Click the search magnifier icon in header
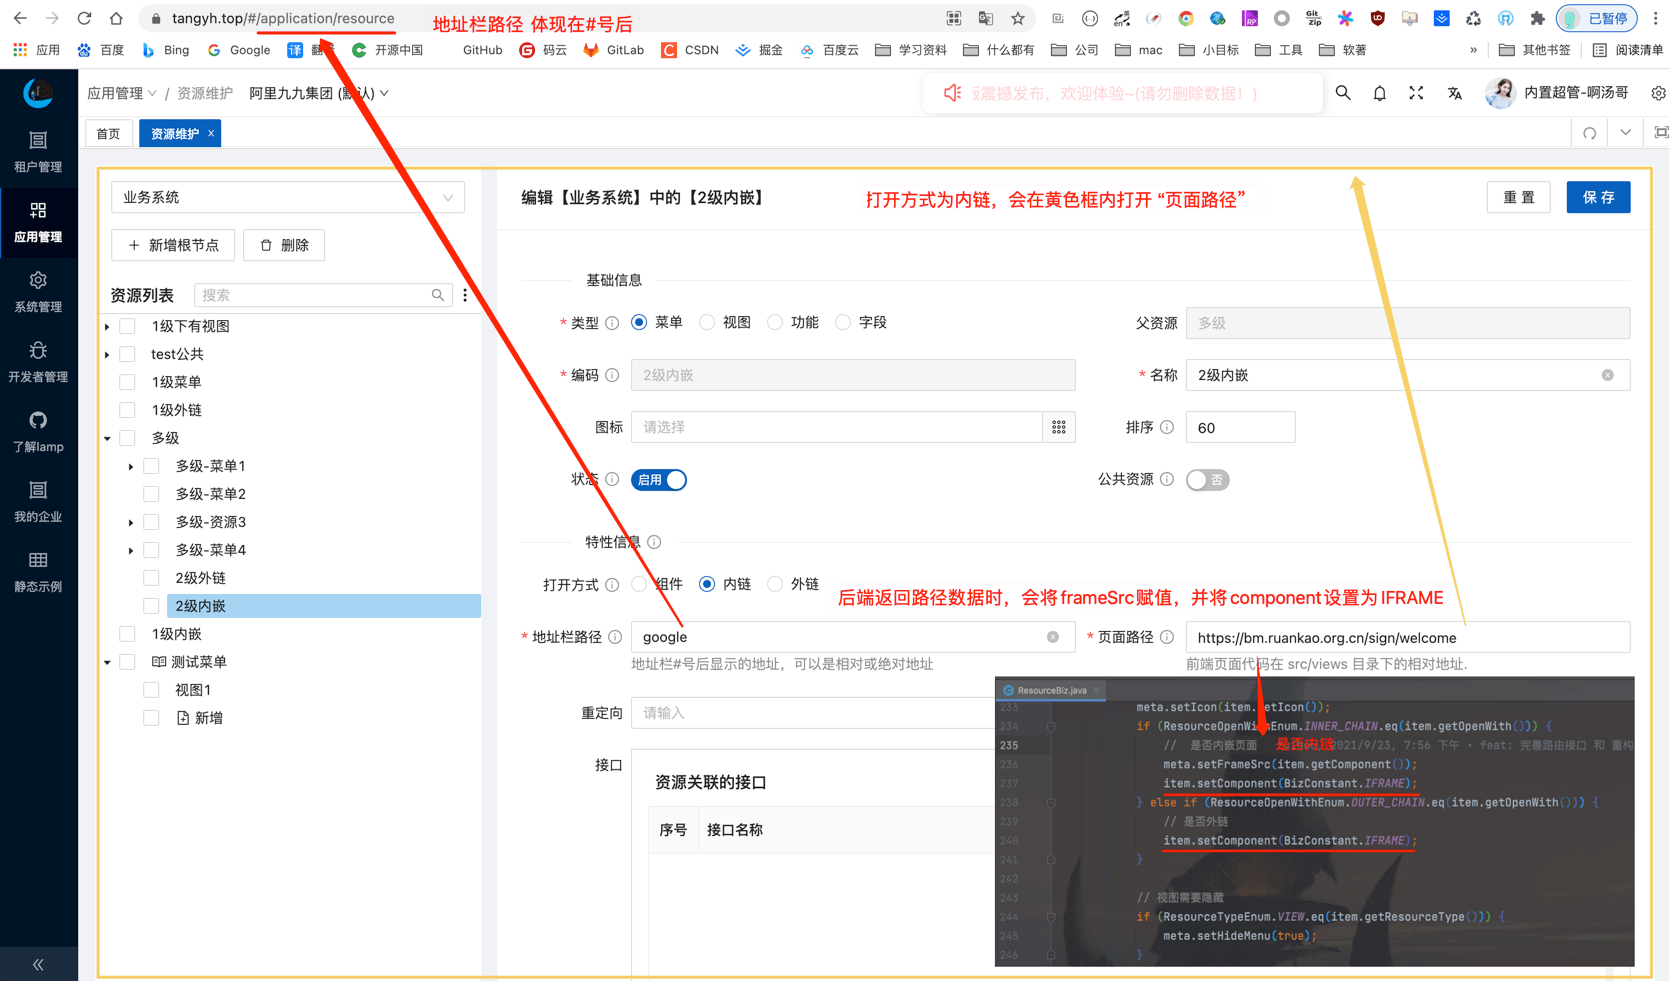 [1343, 93]
